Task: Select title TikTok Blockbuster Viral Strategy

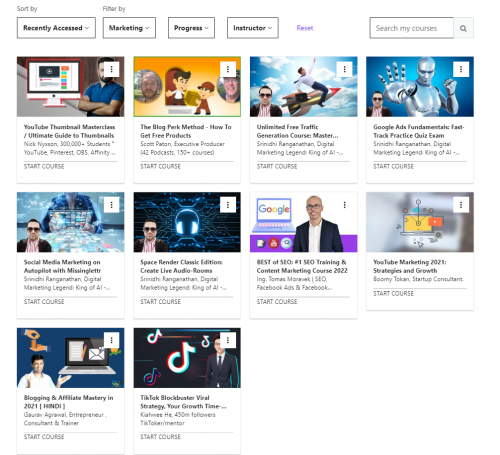Action: (183, 402)
